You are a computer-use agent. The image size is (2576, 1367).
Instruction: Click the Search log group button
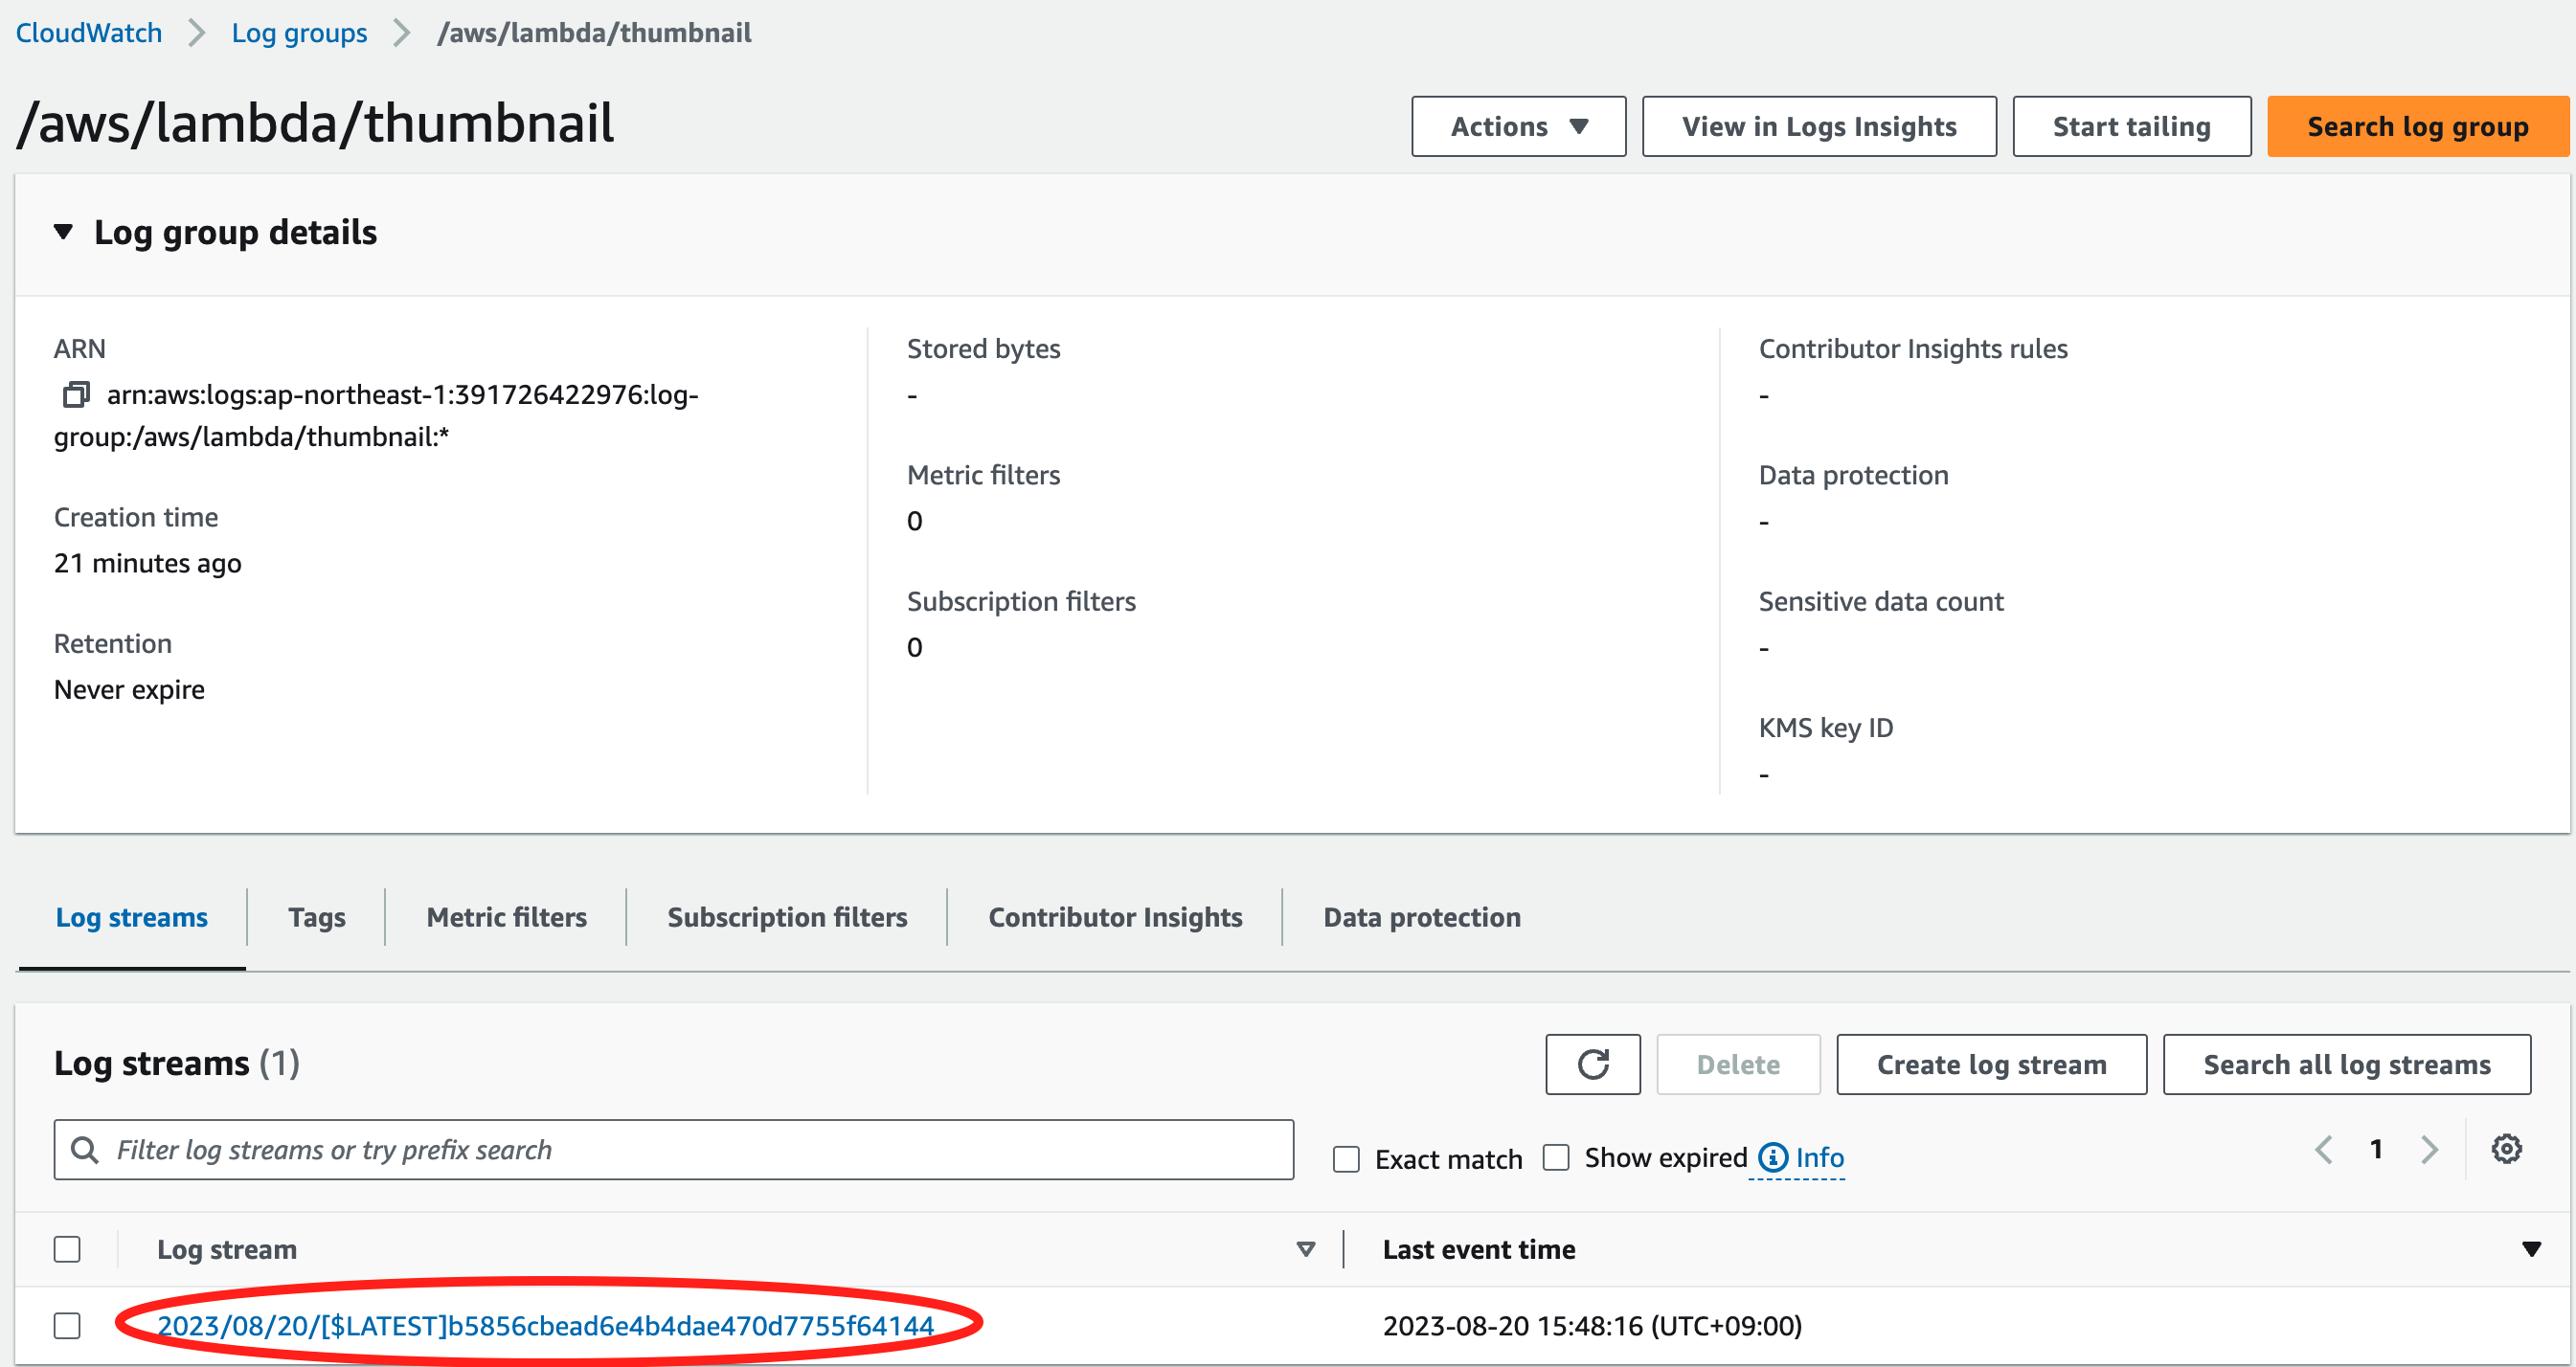(2417, 126)
